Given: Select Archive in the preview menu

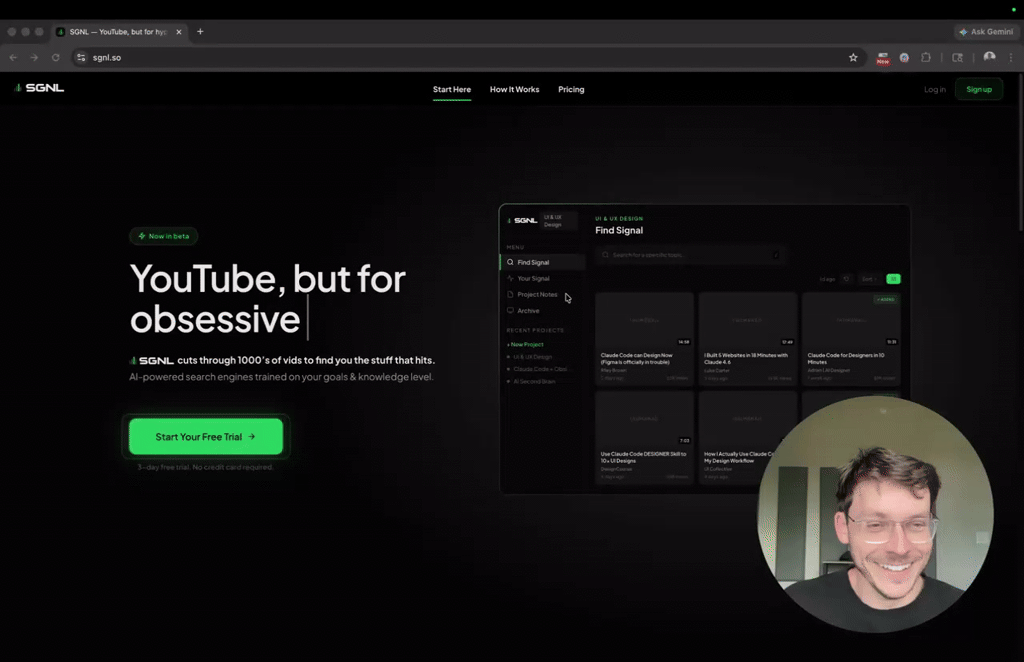Looking at the screenshot, I should coord(543,311).
